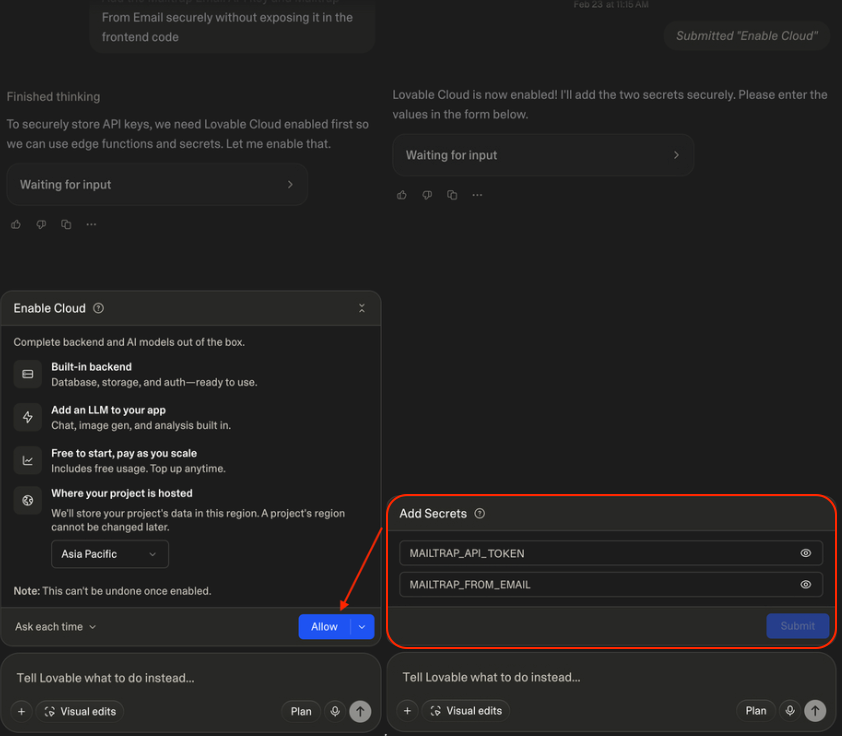Screen dimensions: 842x736
Task: Click Plan button in left chat box
Action: click(x=301, y=711)
